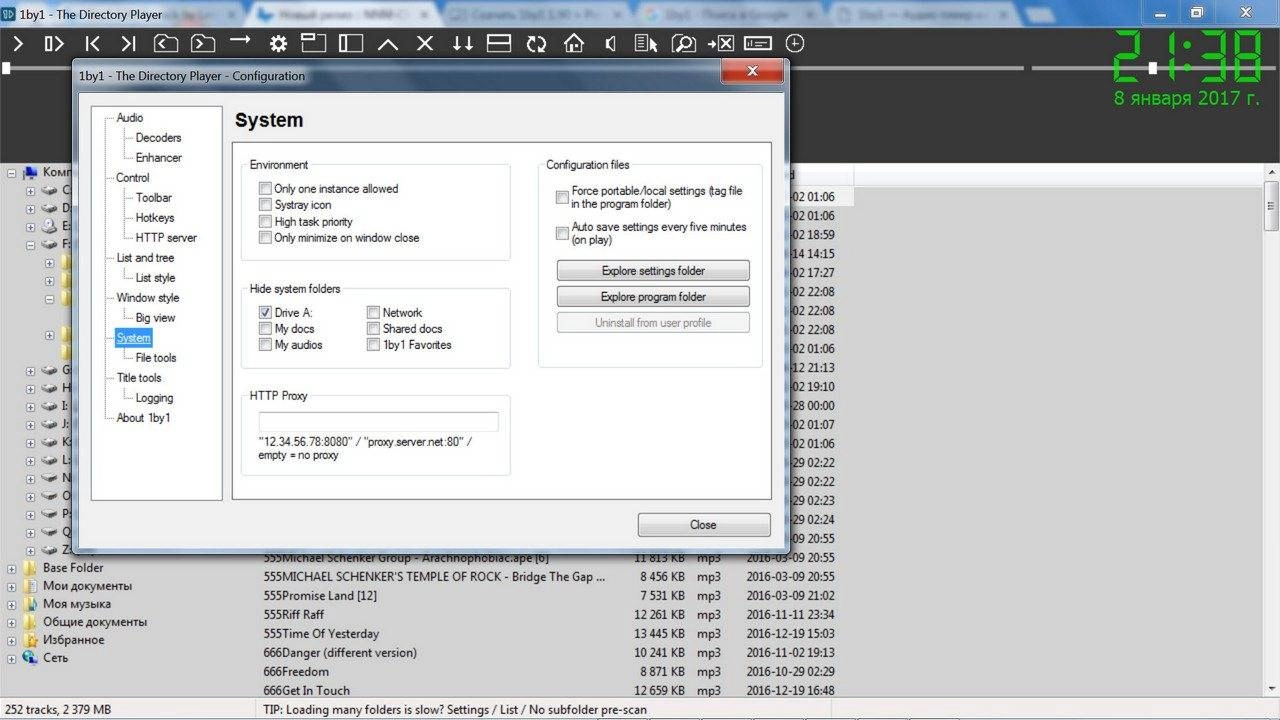Click the Play arrow icon in toolbar
The image size is (1280, 720).
click(x=19, y=44)
